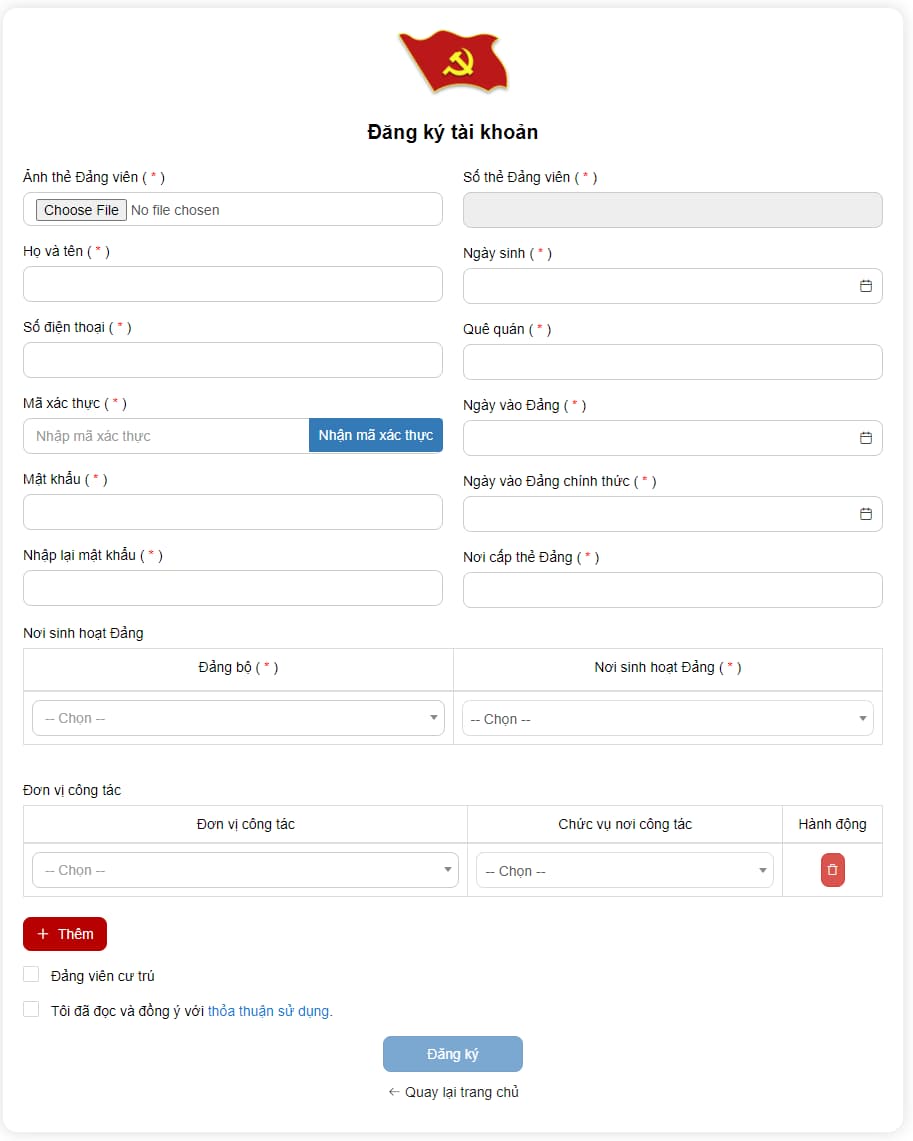Delete the work unit row with trash icon

point(832,870)
